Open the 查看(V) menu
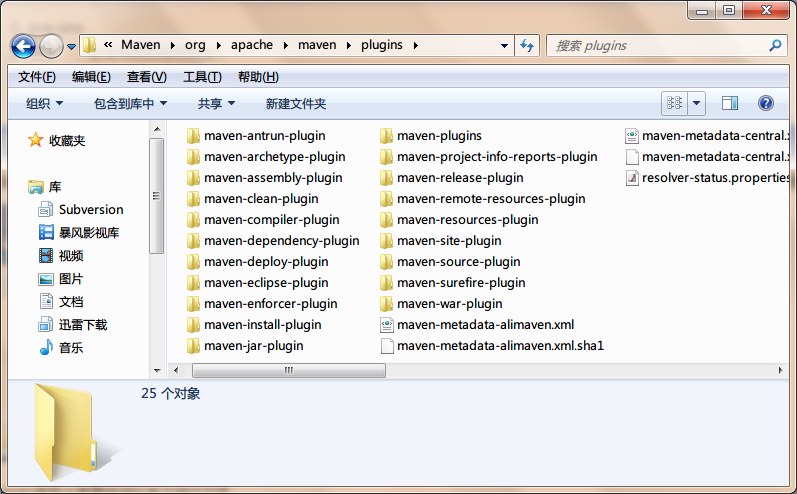The height and width of the screenshot is (494, 797). coord(146,77)
